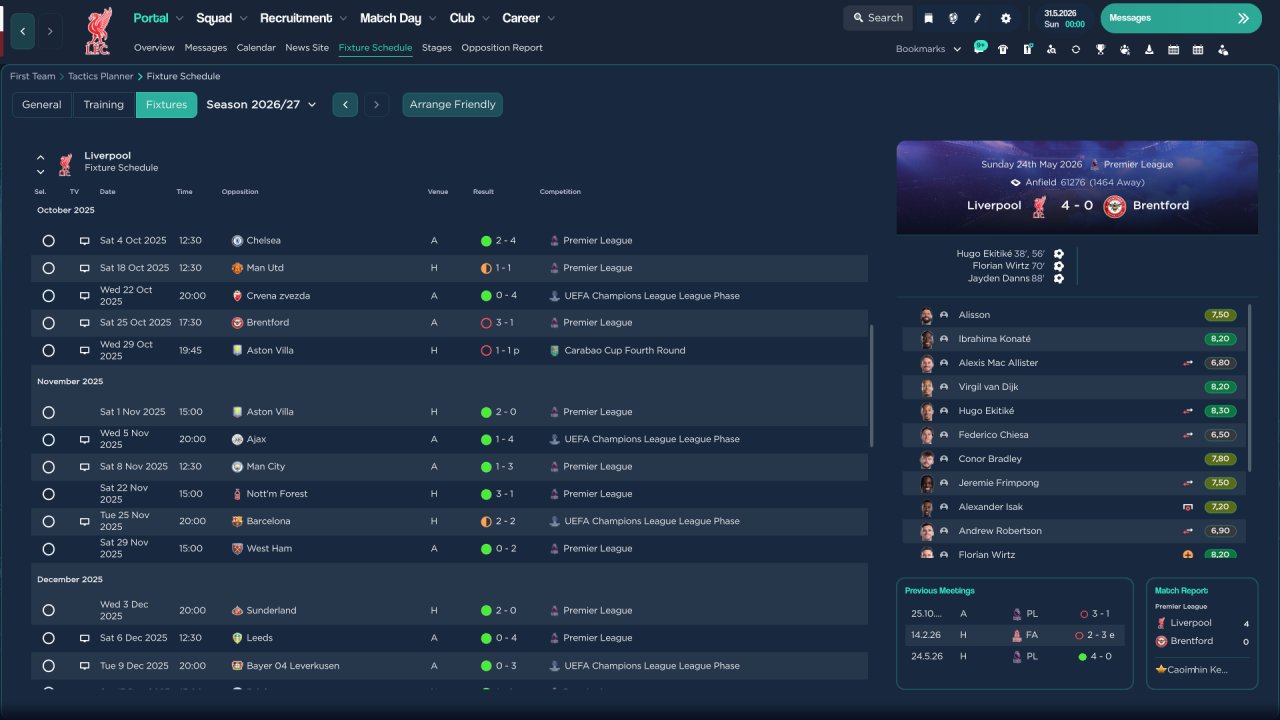Open the shirt squad bookmark icon
This screenshot has width=1280, height=720.
1003,49
